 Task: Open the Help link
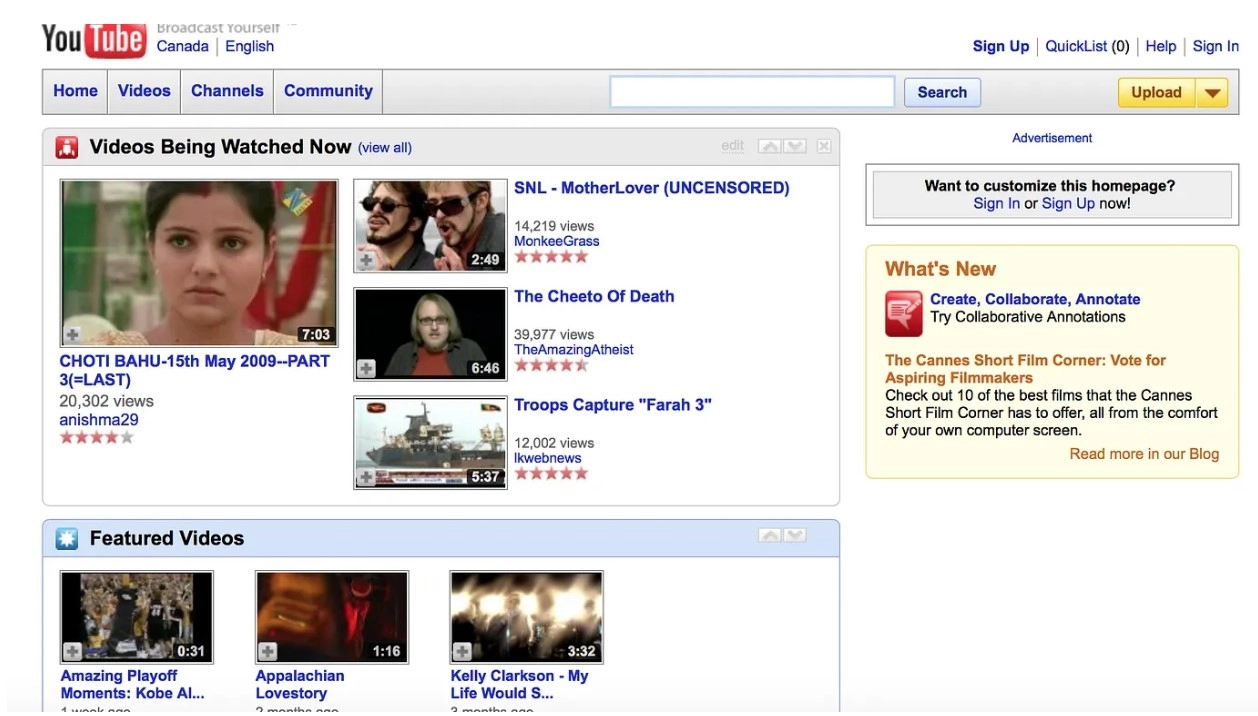click(x=1161, y=46)
